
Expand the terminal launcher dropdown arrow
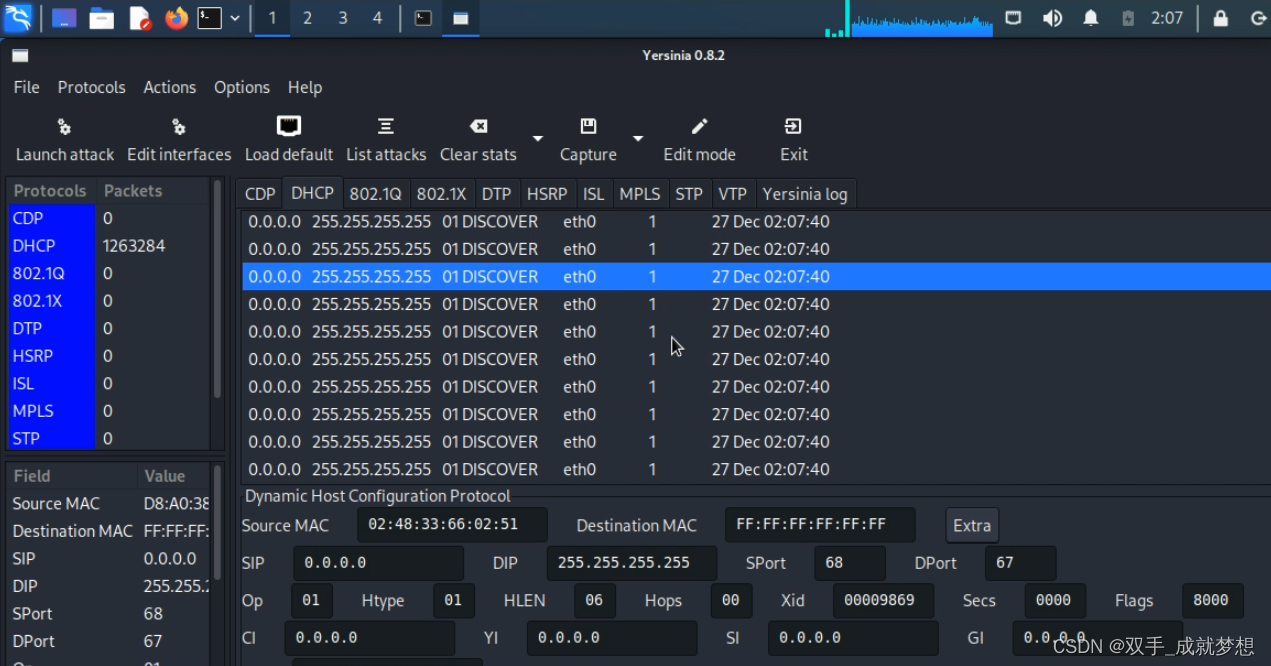click(235, 18)
